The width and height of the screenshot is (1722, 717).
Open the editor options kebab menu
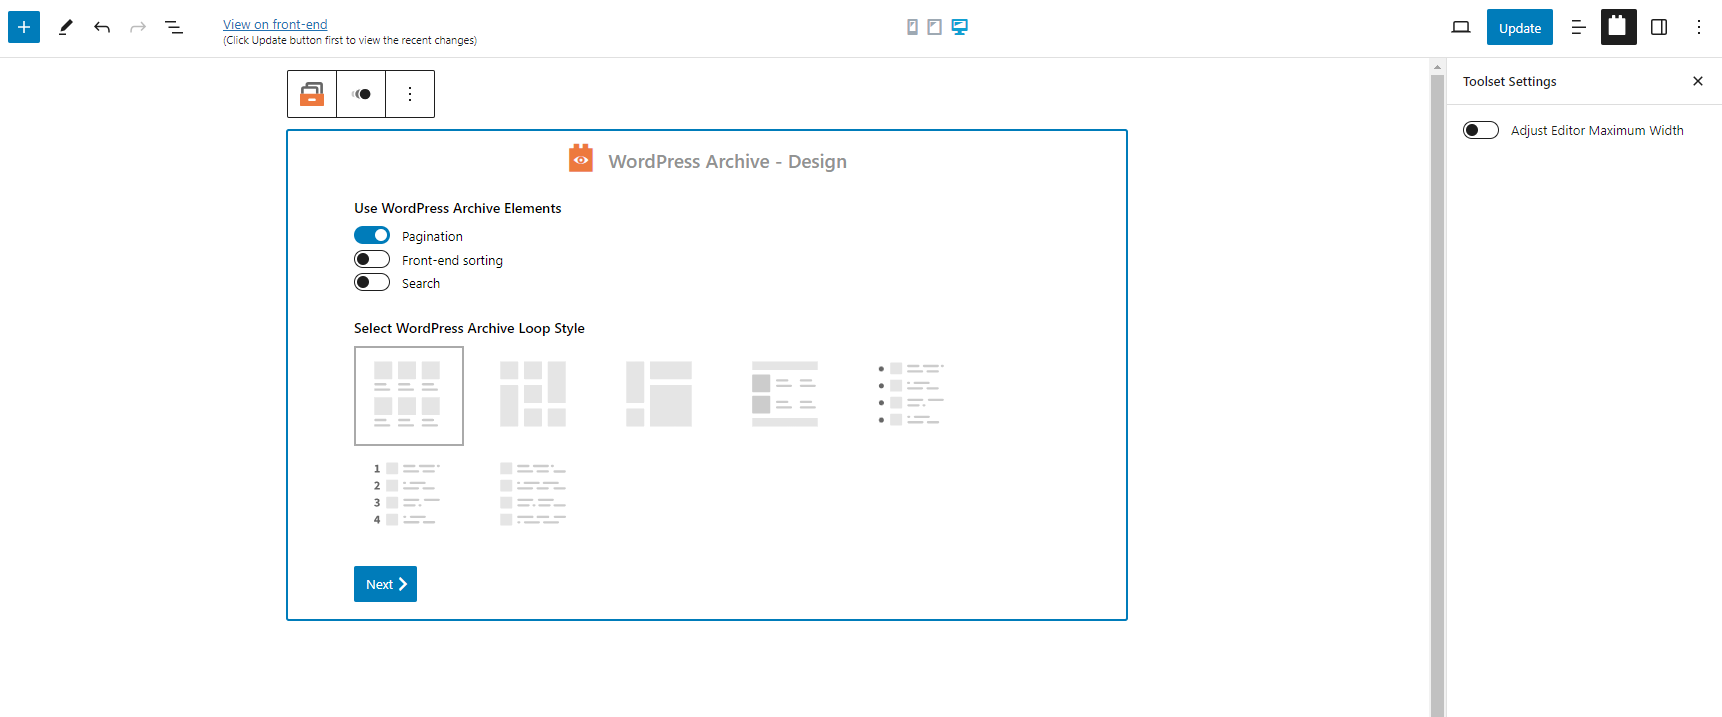[1699, 27]
